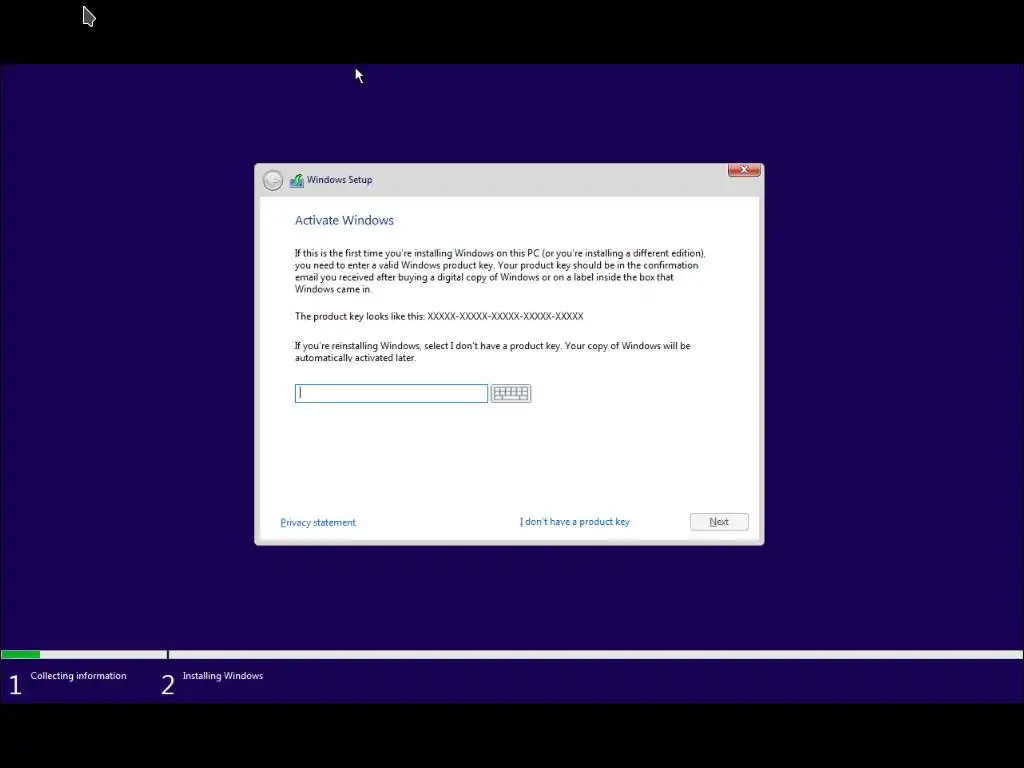The width and height of the screenshot is (1024, 768).
Task: Choose "I don't have a product key"
Action: click(575, 522)
